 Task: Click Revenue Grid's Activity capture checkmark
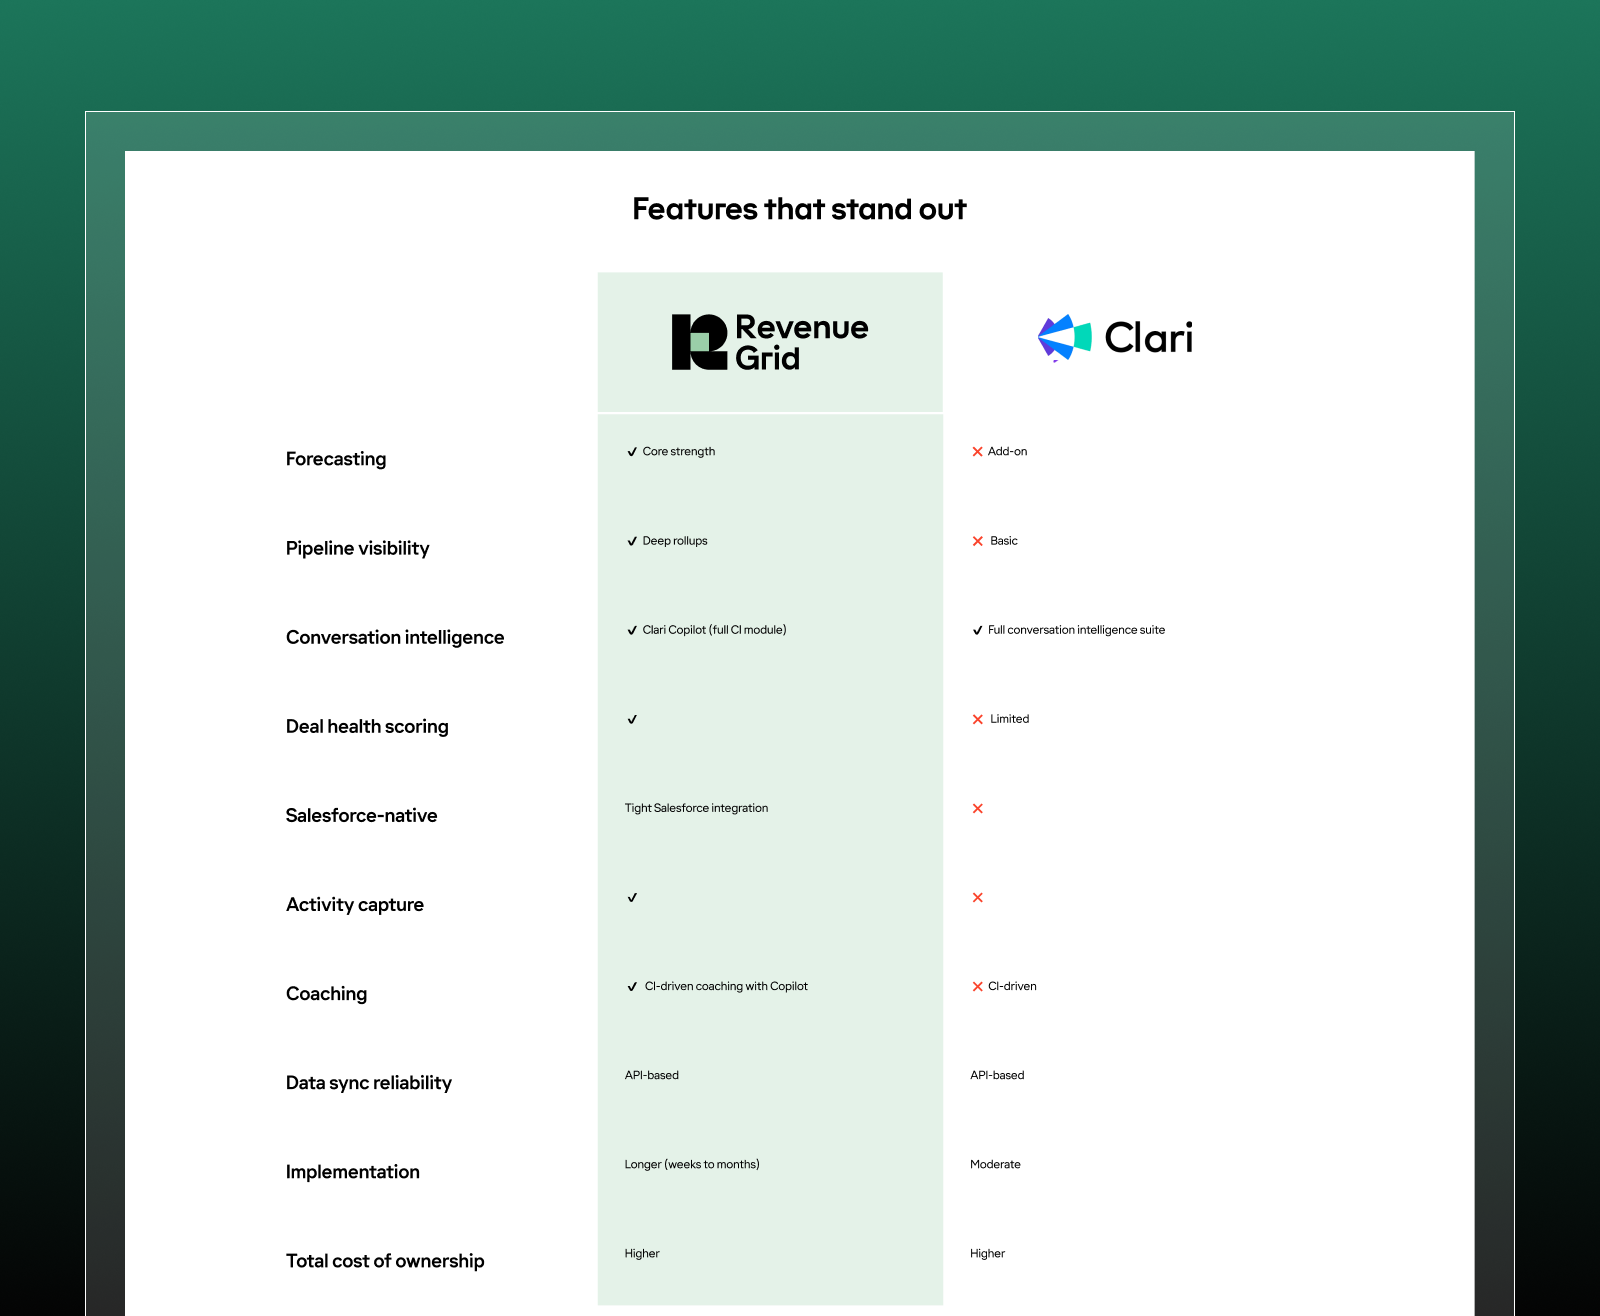coord(632,897)
